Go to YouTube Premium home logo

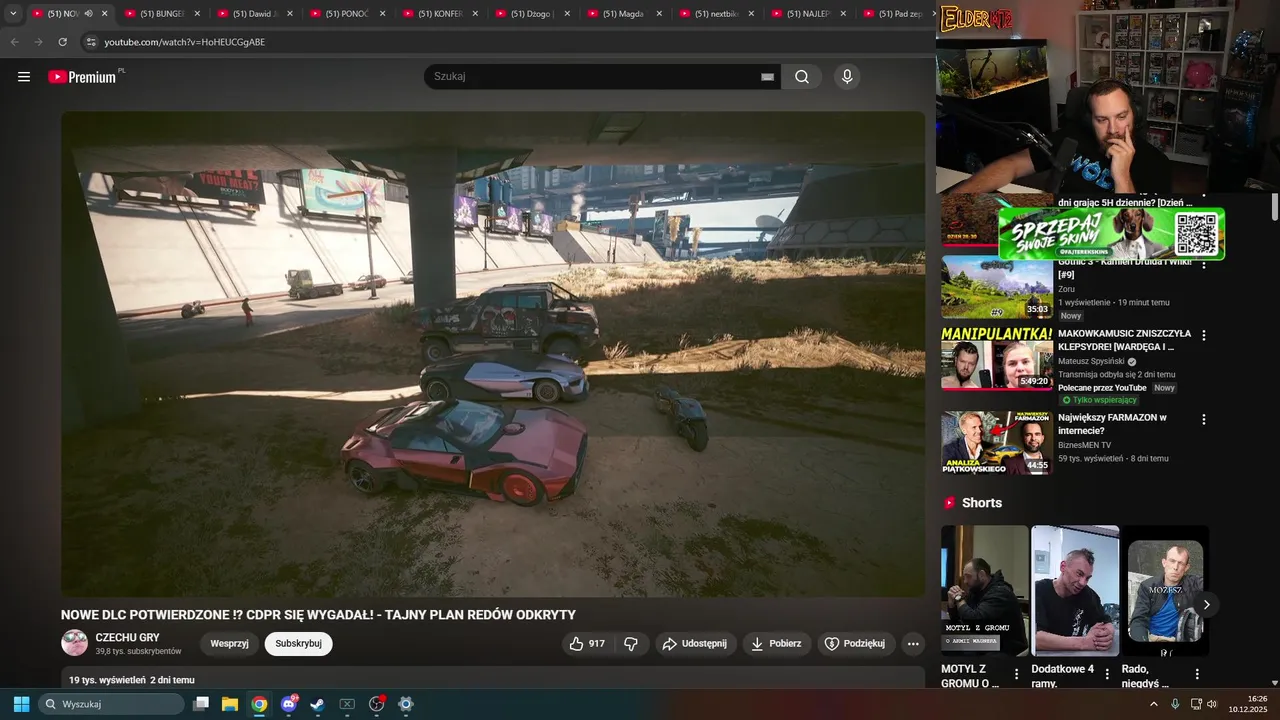84,77
